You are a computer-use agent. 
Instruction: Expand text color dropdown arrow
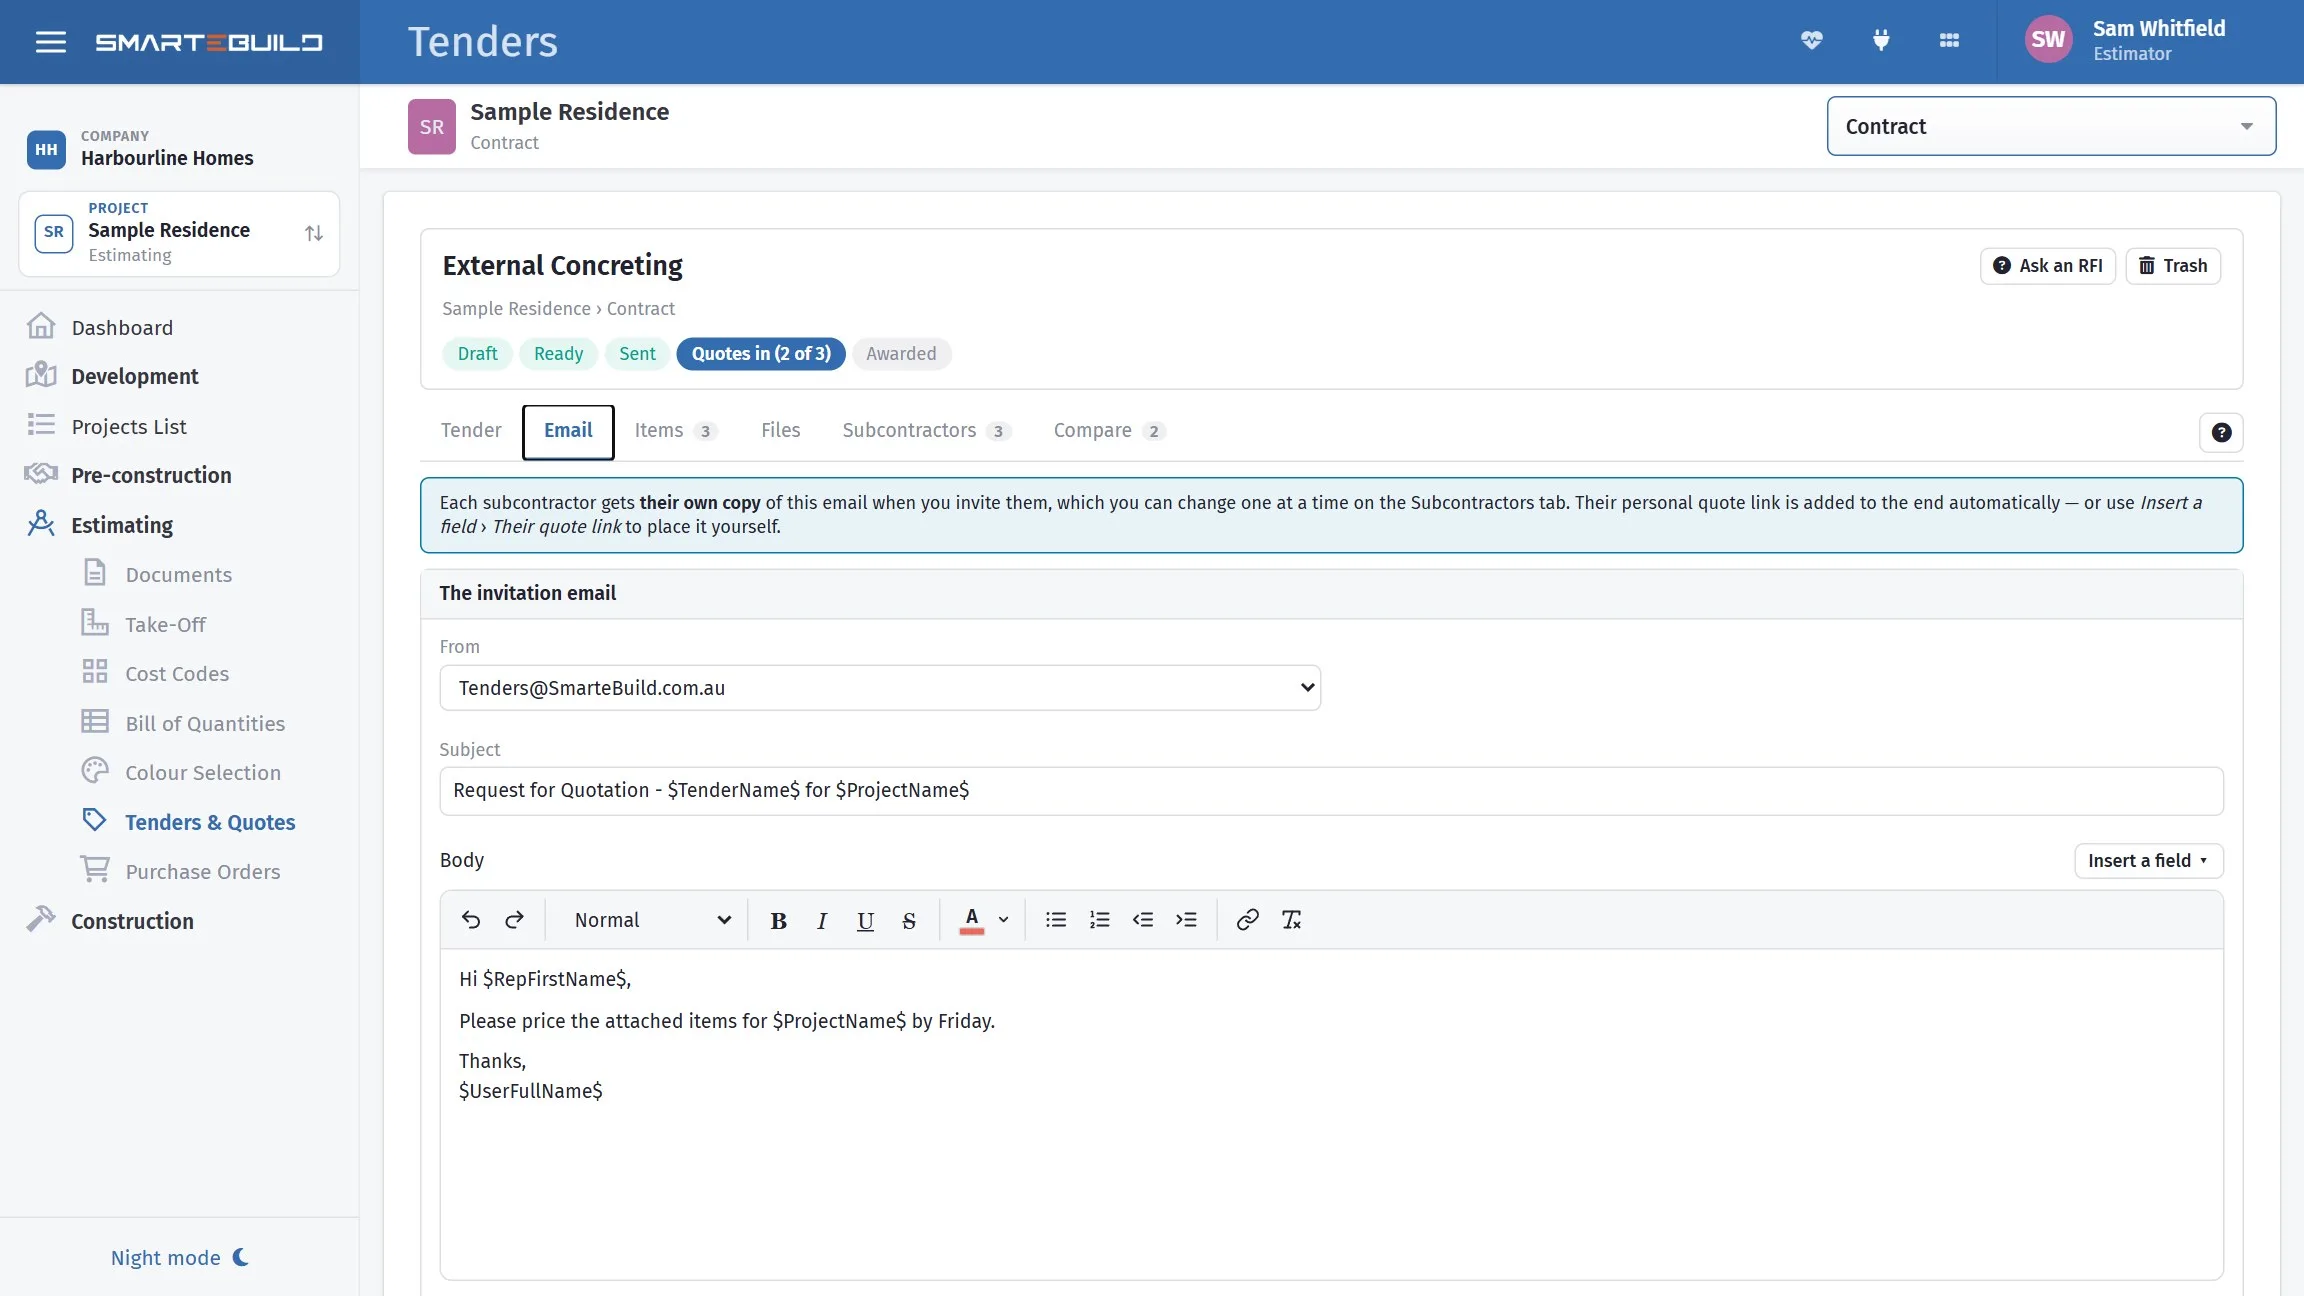coord(1004,920)
